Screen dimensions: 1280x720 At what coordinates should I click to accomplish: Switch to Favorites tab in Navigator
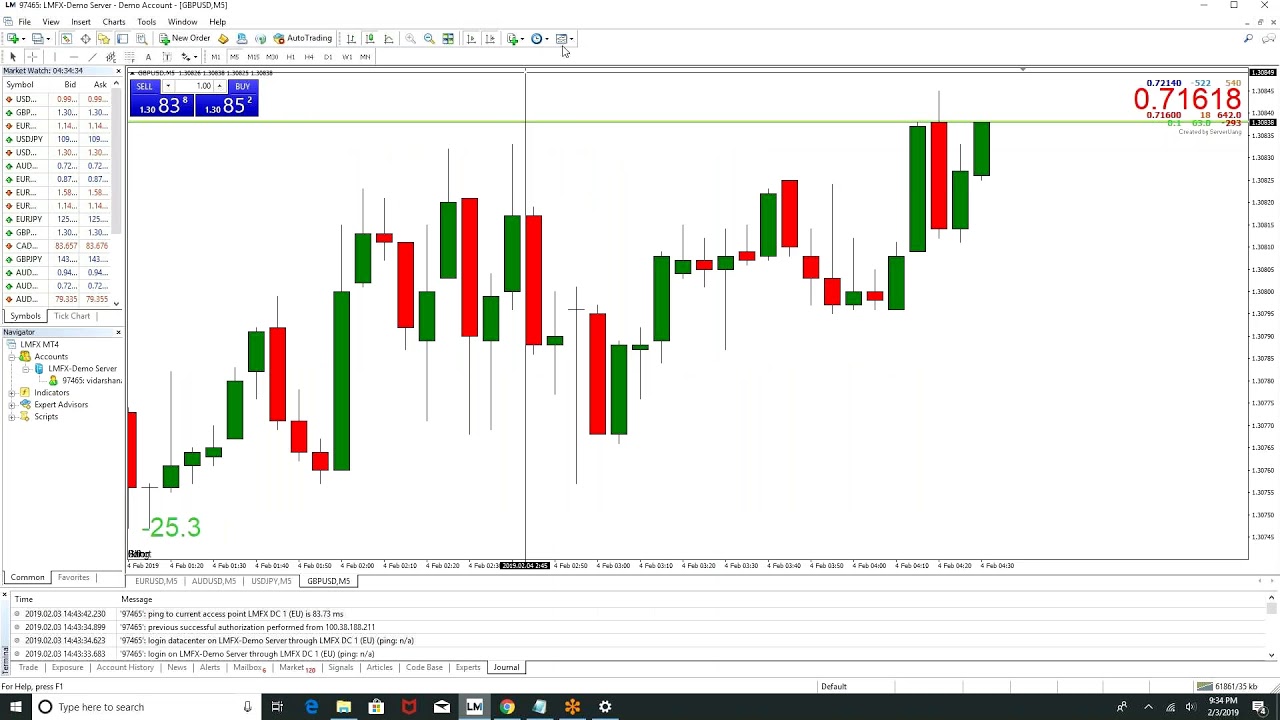point(73,577)
